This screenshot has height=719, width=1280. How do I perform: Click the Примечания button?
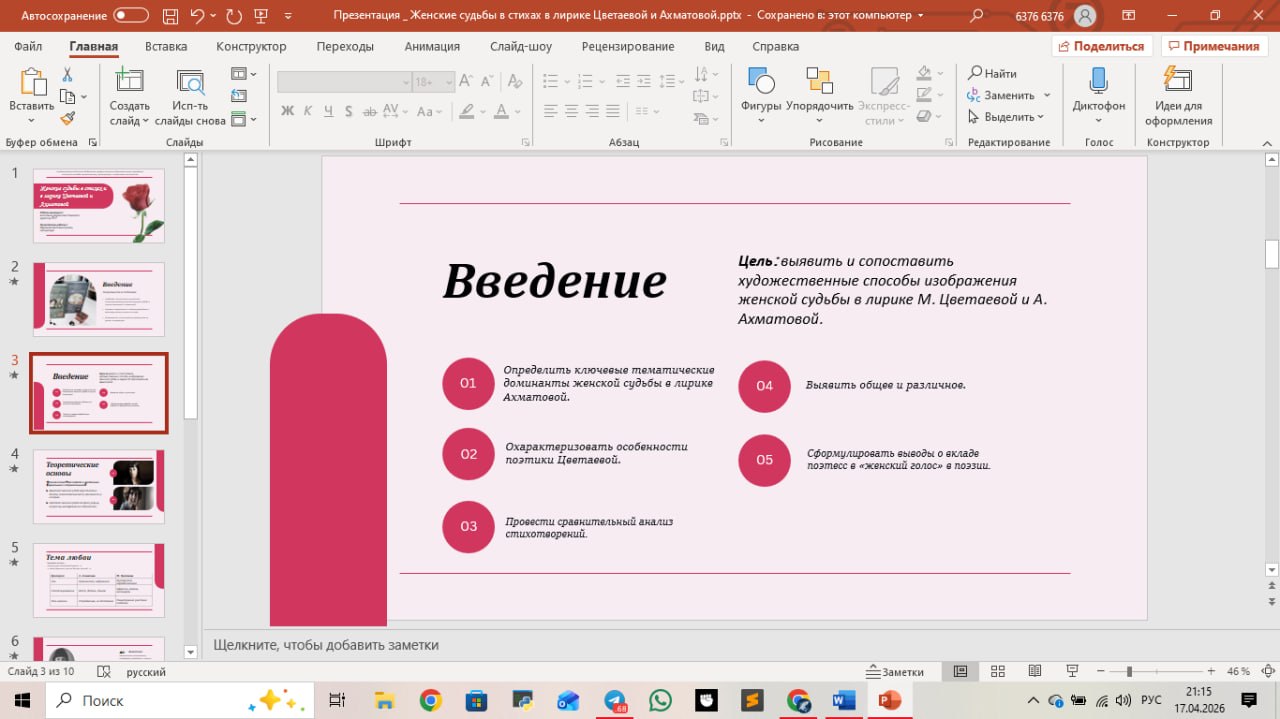1214,46
